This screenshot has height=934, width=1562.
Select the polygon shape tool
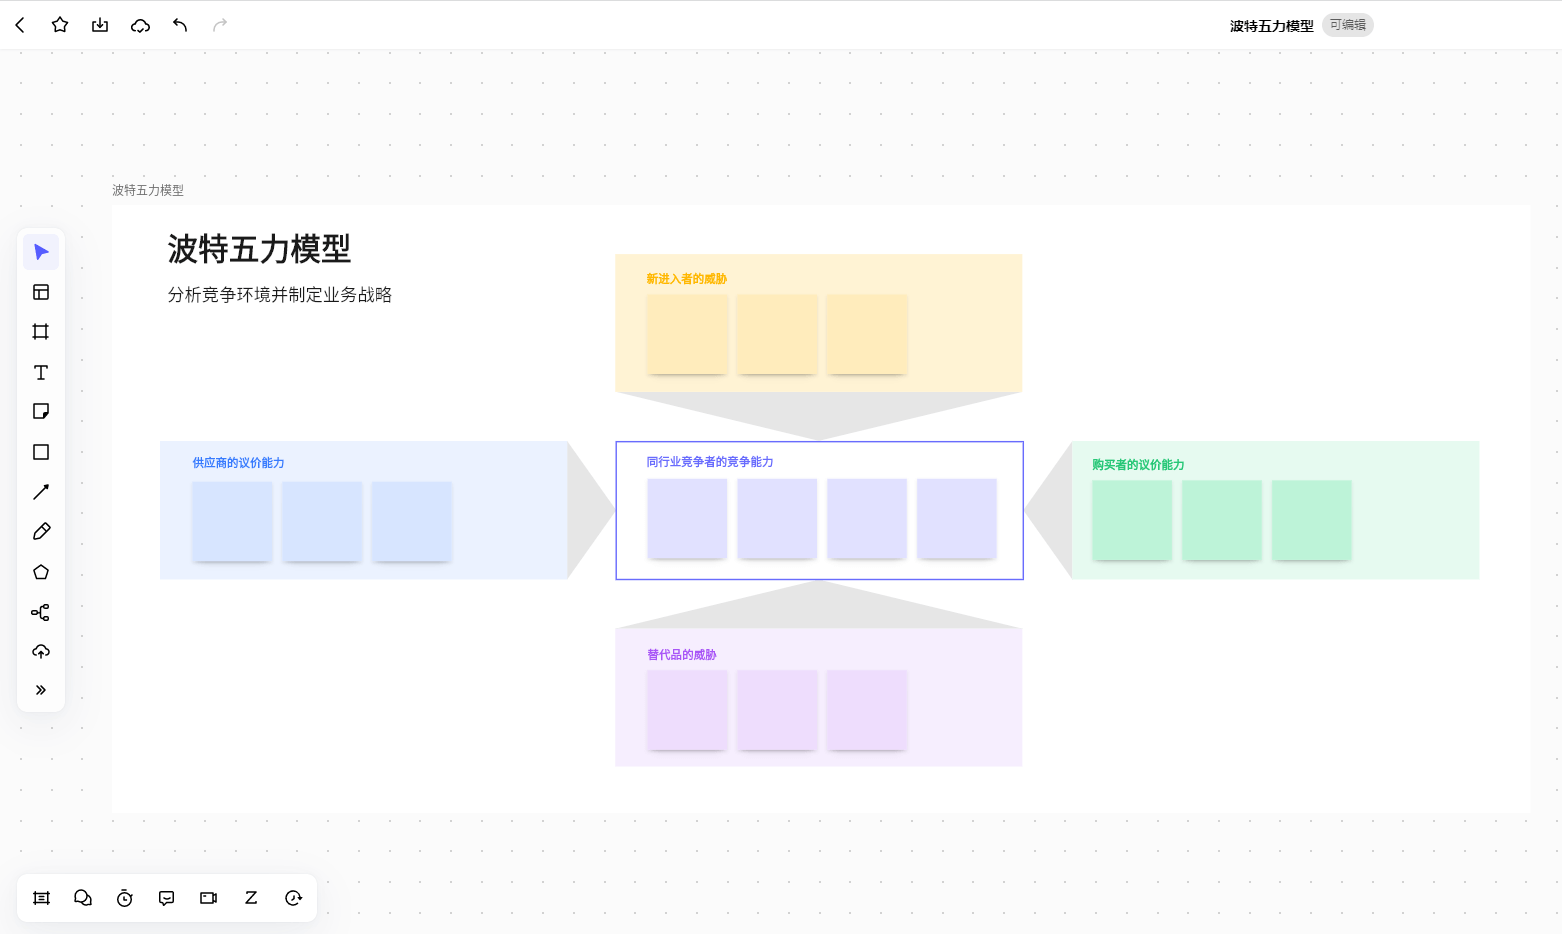[x=41, y=572]
